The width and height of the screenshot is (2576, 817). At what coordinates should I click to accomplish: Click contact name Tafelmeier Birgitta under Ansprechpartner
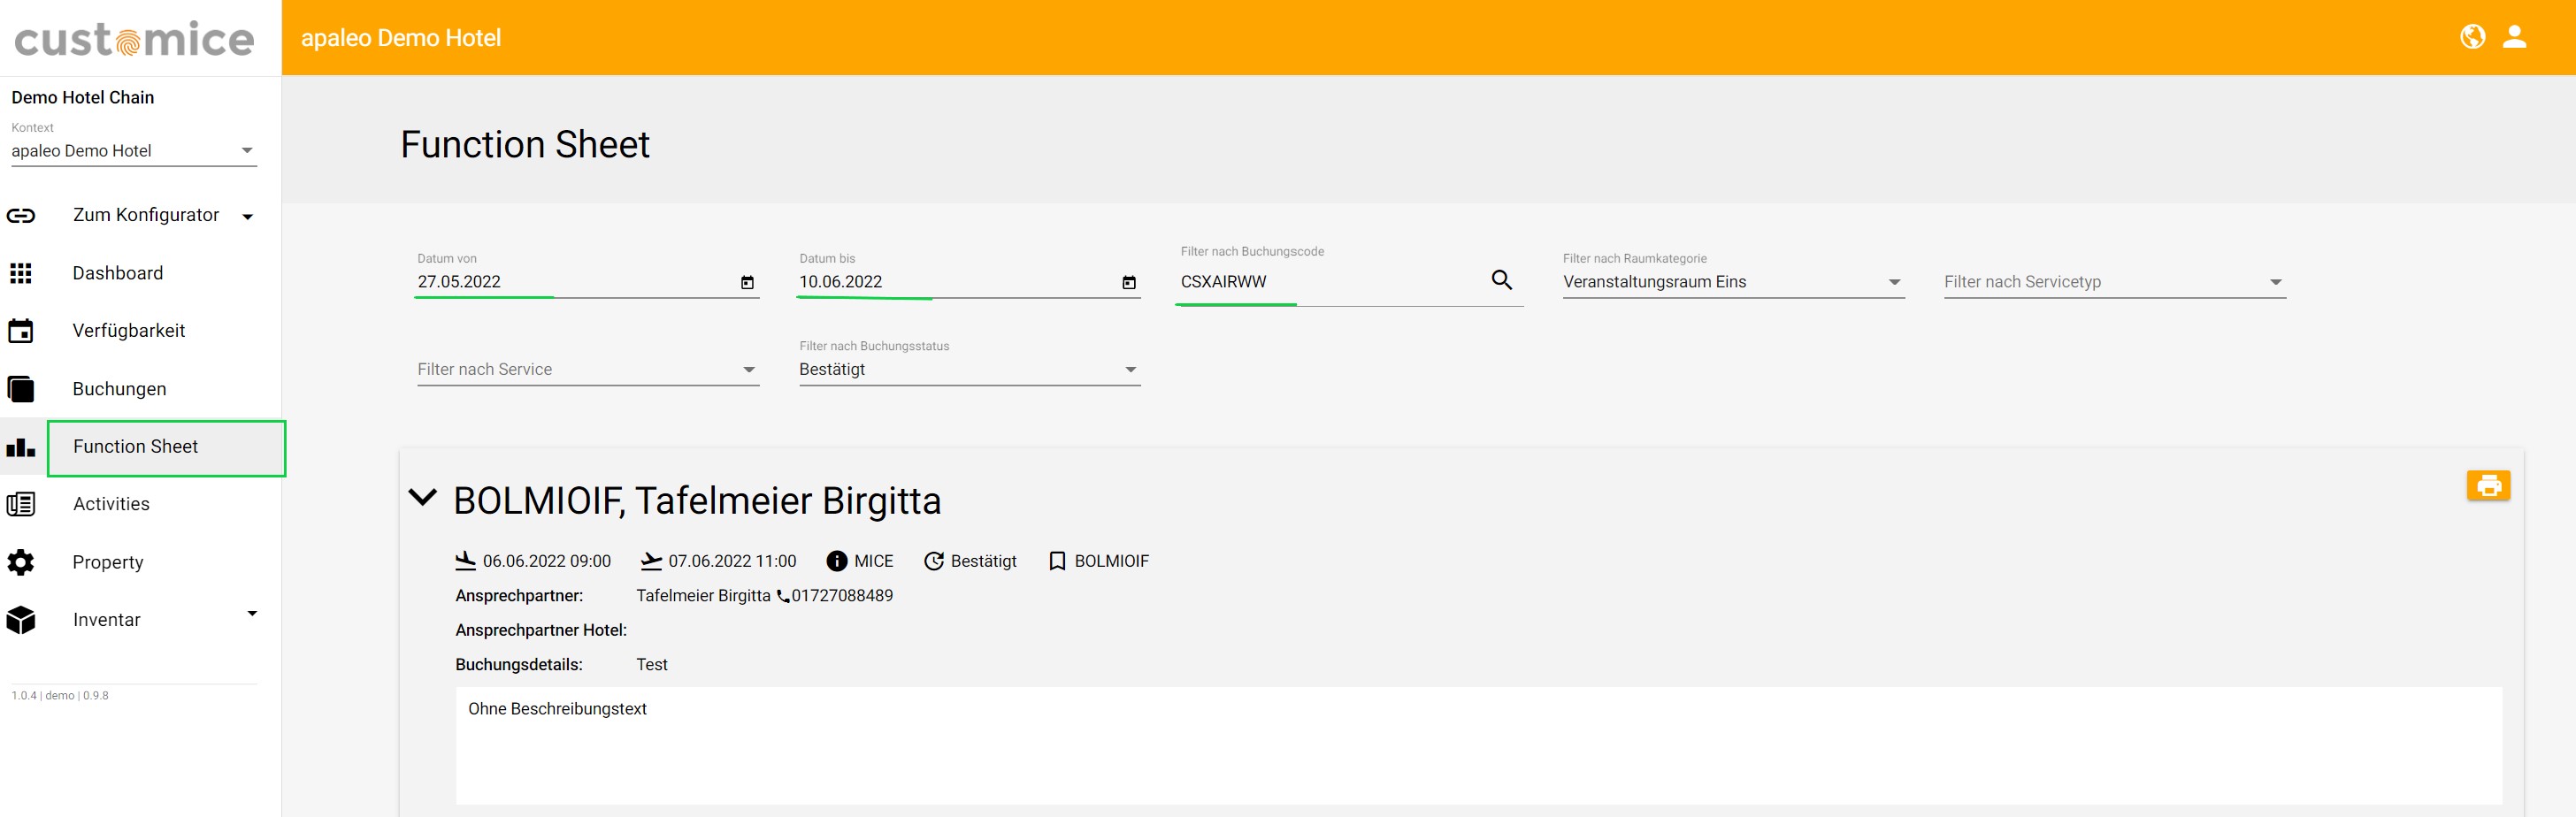[x=703, y=596]
